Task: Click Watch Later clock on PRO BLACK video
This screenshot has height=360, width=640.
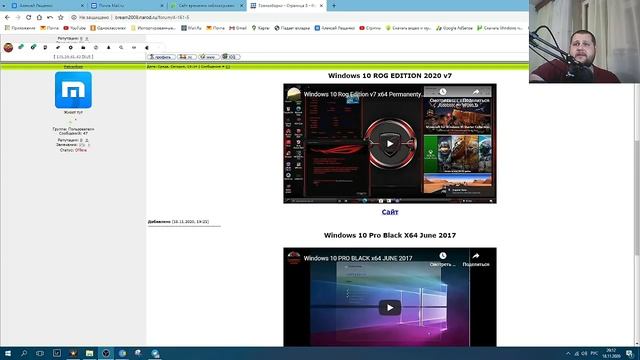Action: pyautogui.click(x=442, y=259)
